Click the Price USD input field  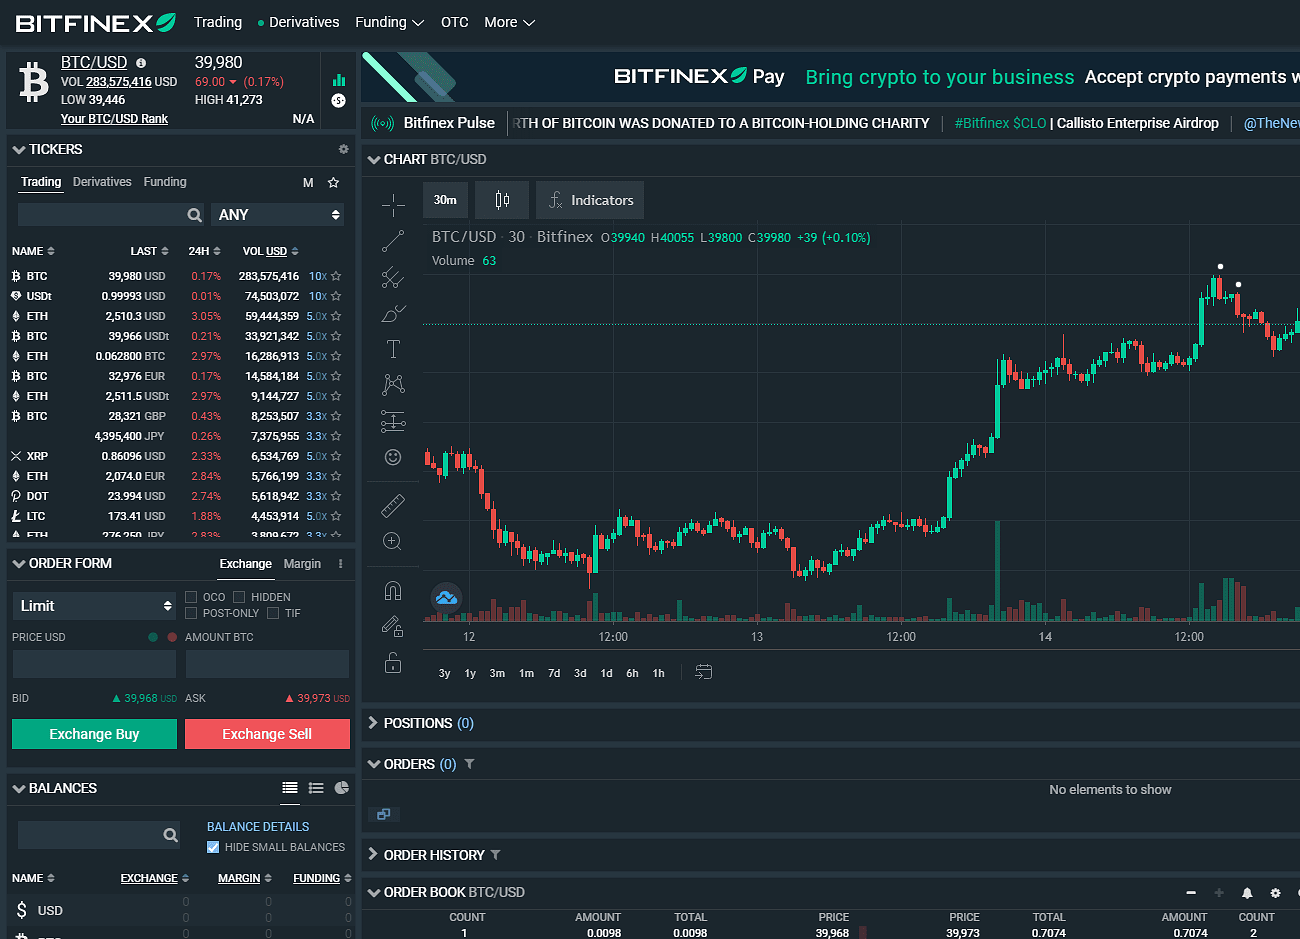(94, 664)
